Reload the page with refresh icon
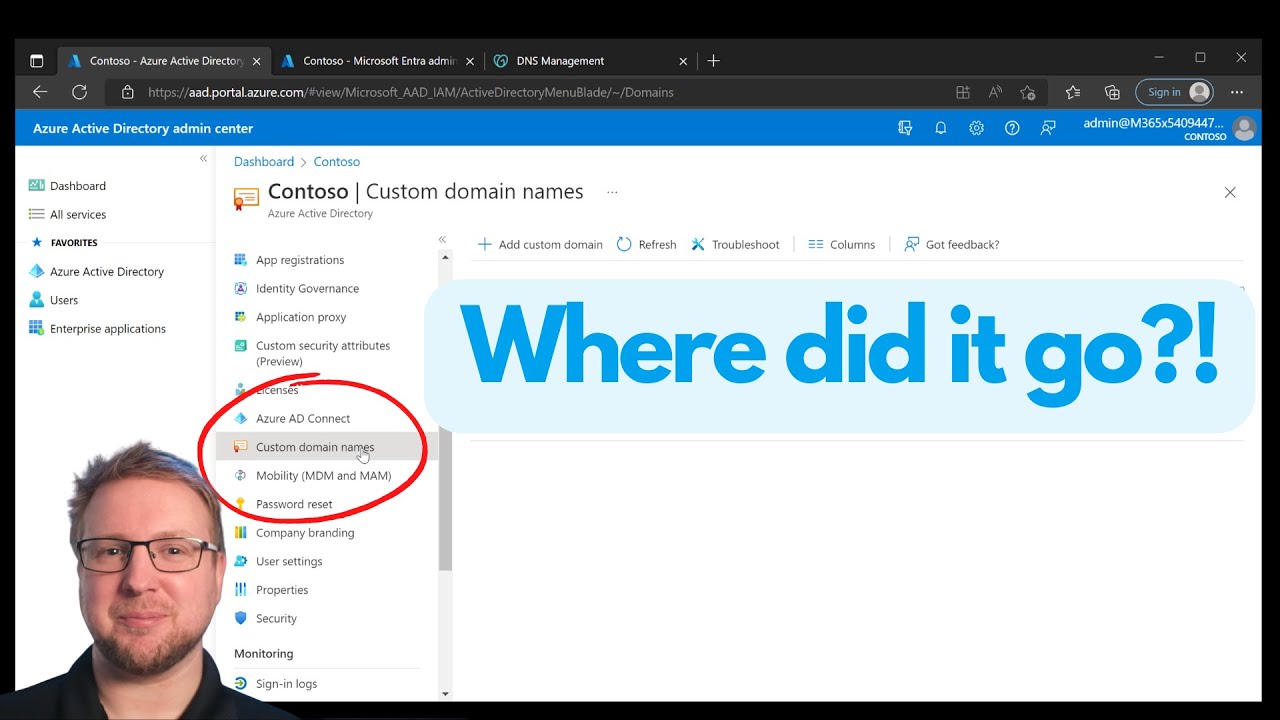 click(x=79, y=92)
